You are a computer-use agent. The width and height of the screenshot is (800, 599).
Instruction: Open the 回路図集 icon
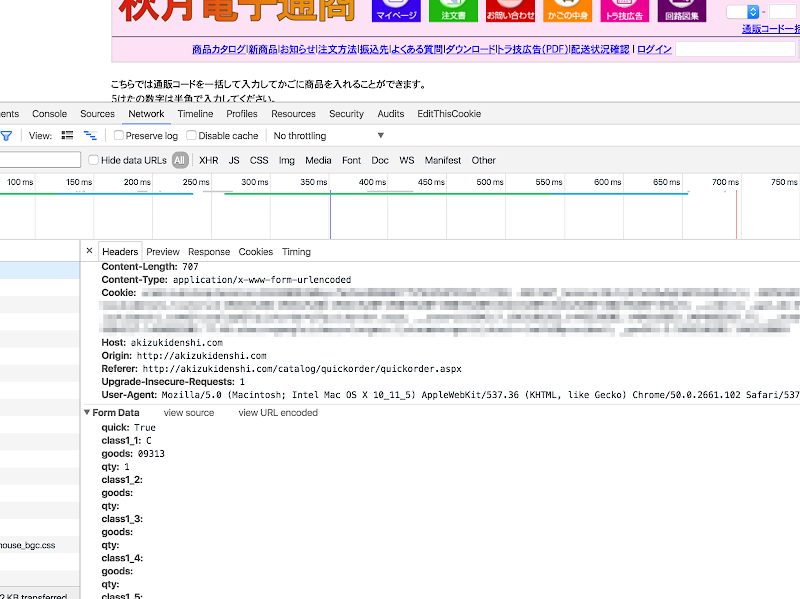pos(682,11)
